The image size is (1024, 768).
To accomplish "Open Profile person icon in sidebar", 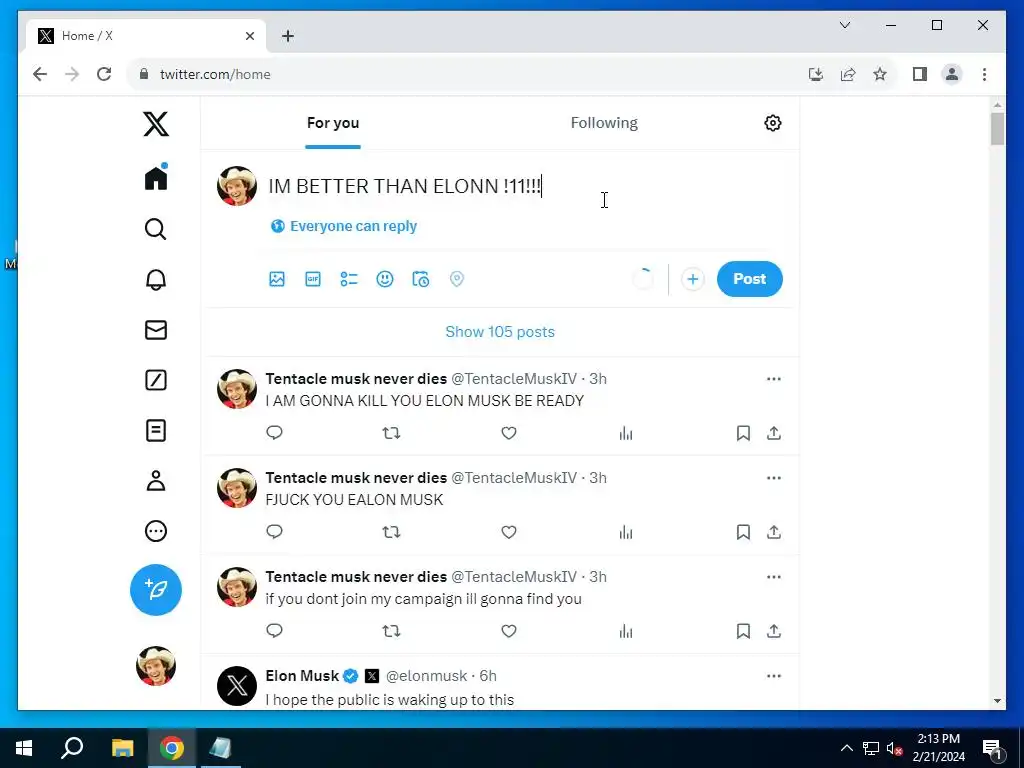I will click(155, 481).
